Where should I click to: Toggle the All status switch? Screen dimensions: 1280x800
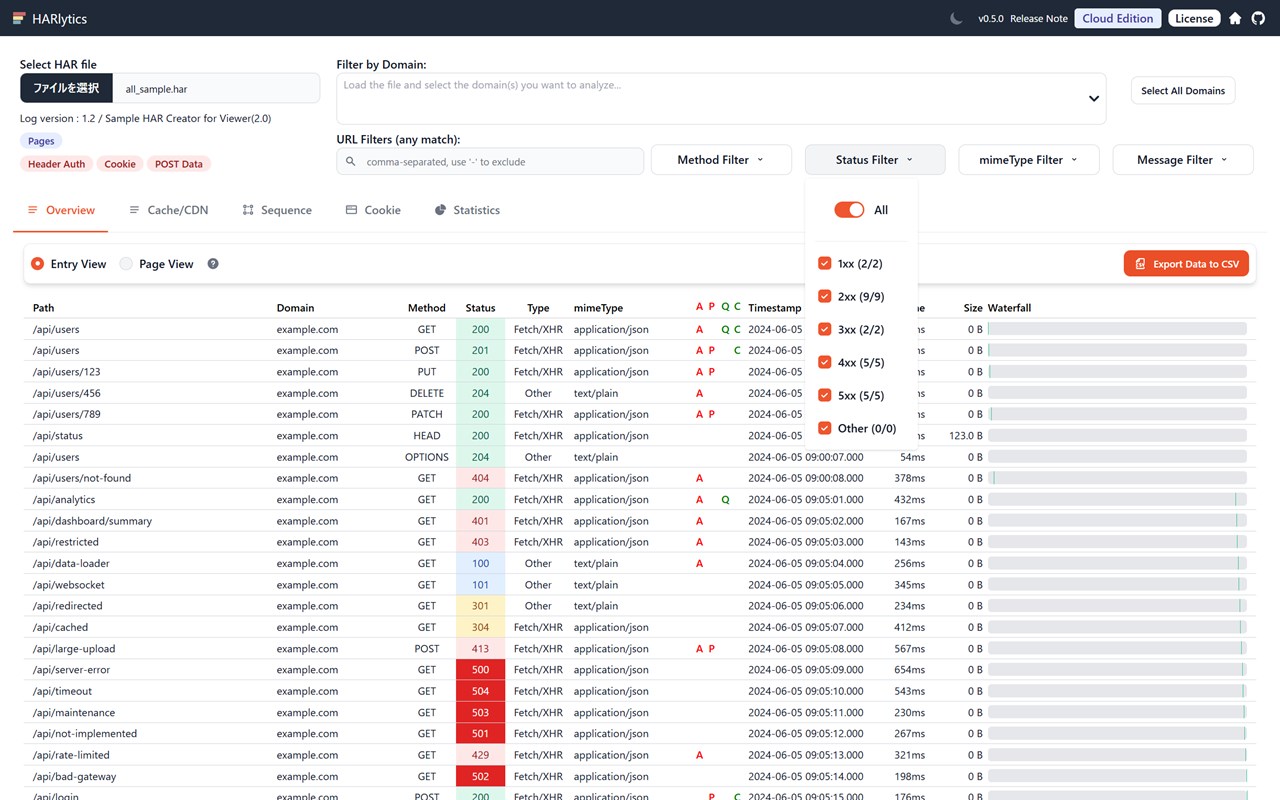[849, 210]
